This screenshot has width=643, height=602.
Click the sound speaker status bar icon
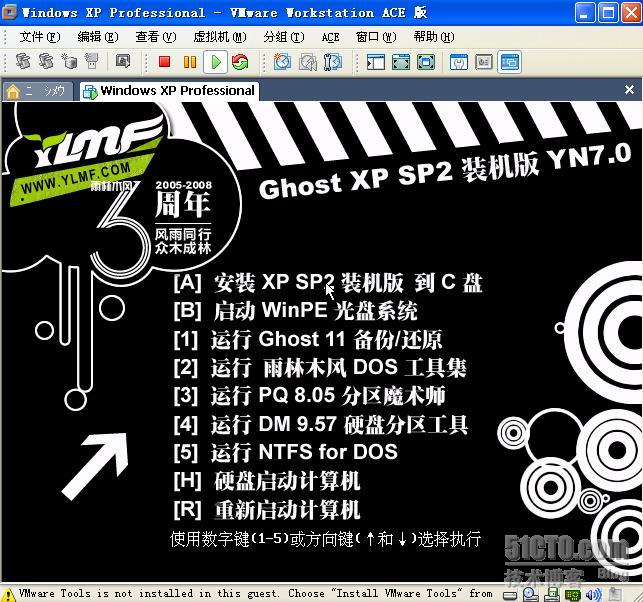tap(593, 594)
